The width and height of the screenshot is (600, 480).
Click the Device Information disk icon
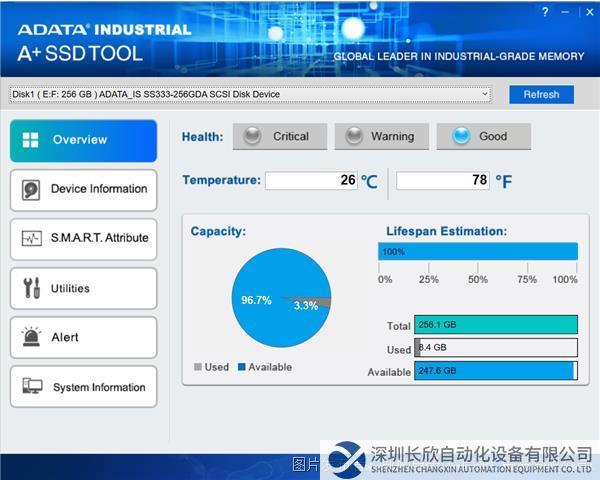coord(32,189)
